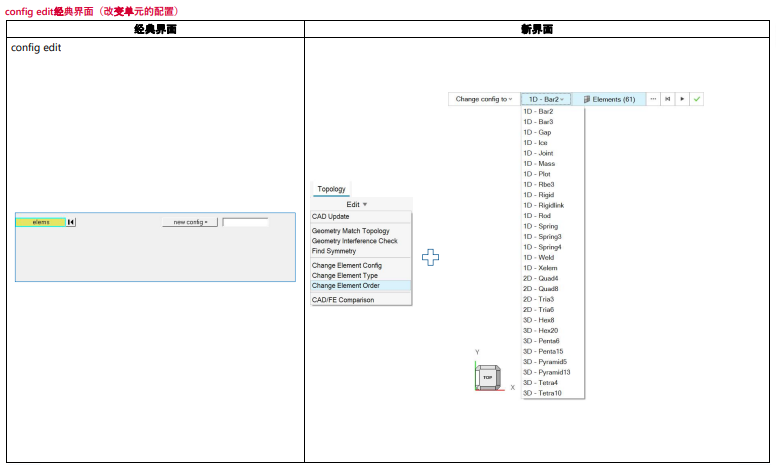Viewport: 776px width, 465px height.
Task: Open the Change config to dropdown
Action: 483,99
